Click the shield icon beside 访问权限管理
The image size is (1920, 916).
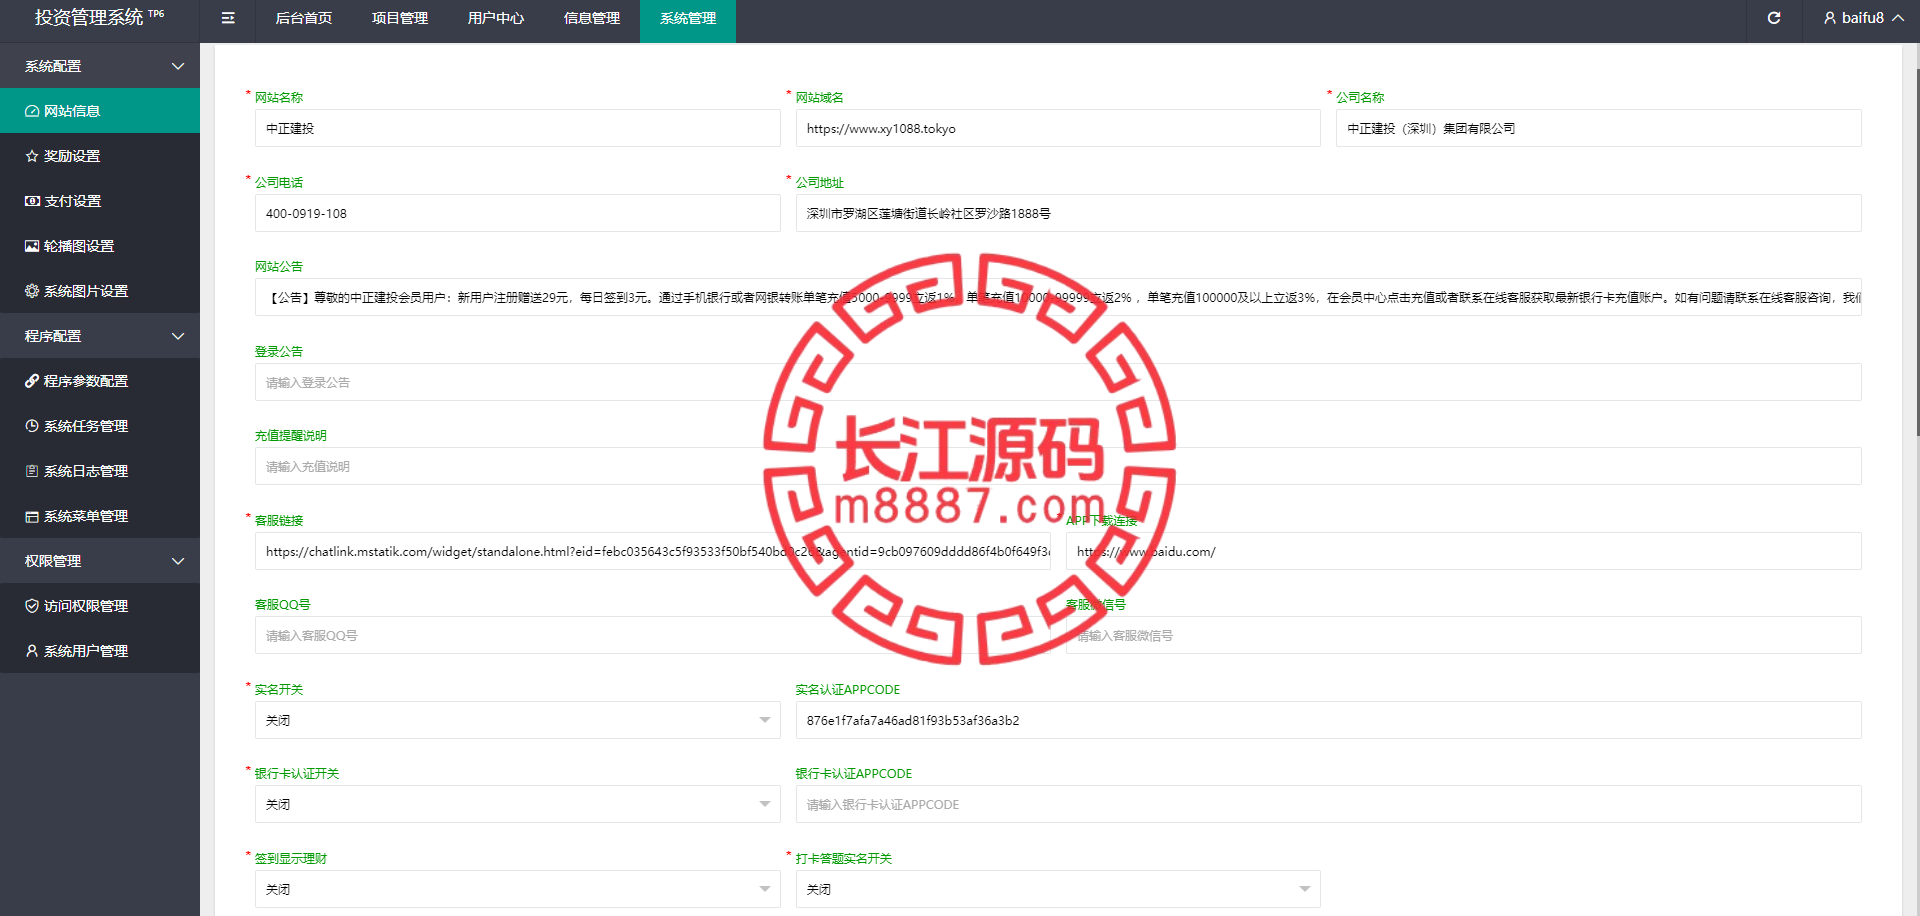click(x=32, y=606)
